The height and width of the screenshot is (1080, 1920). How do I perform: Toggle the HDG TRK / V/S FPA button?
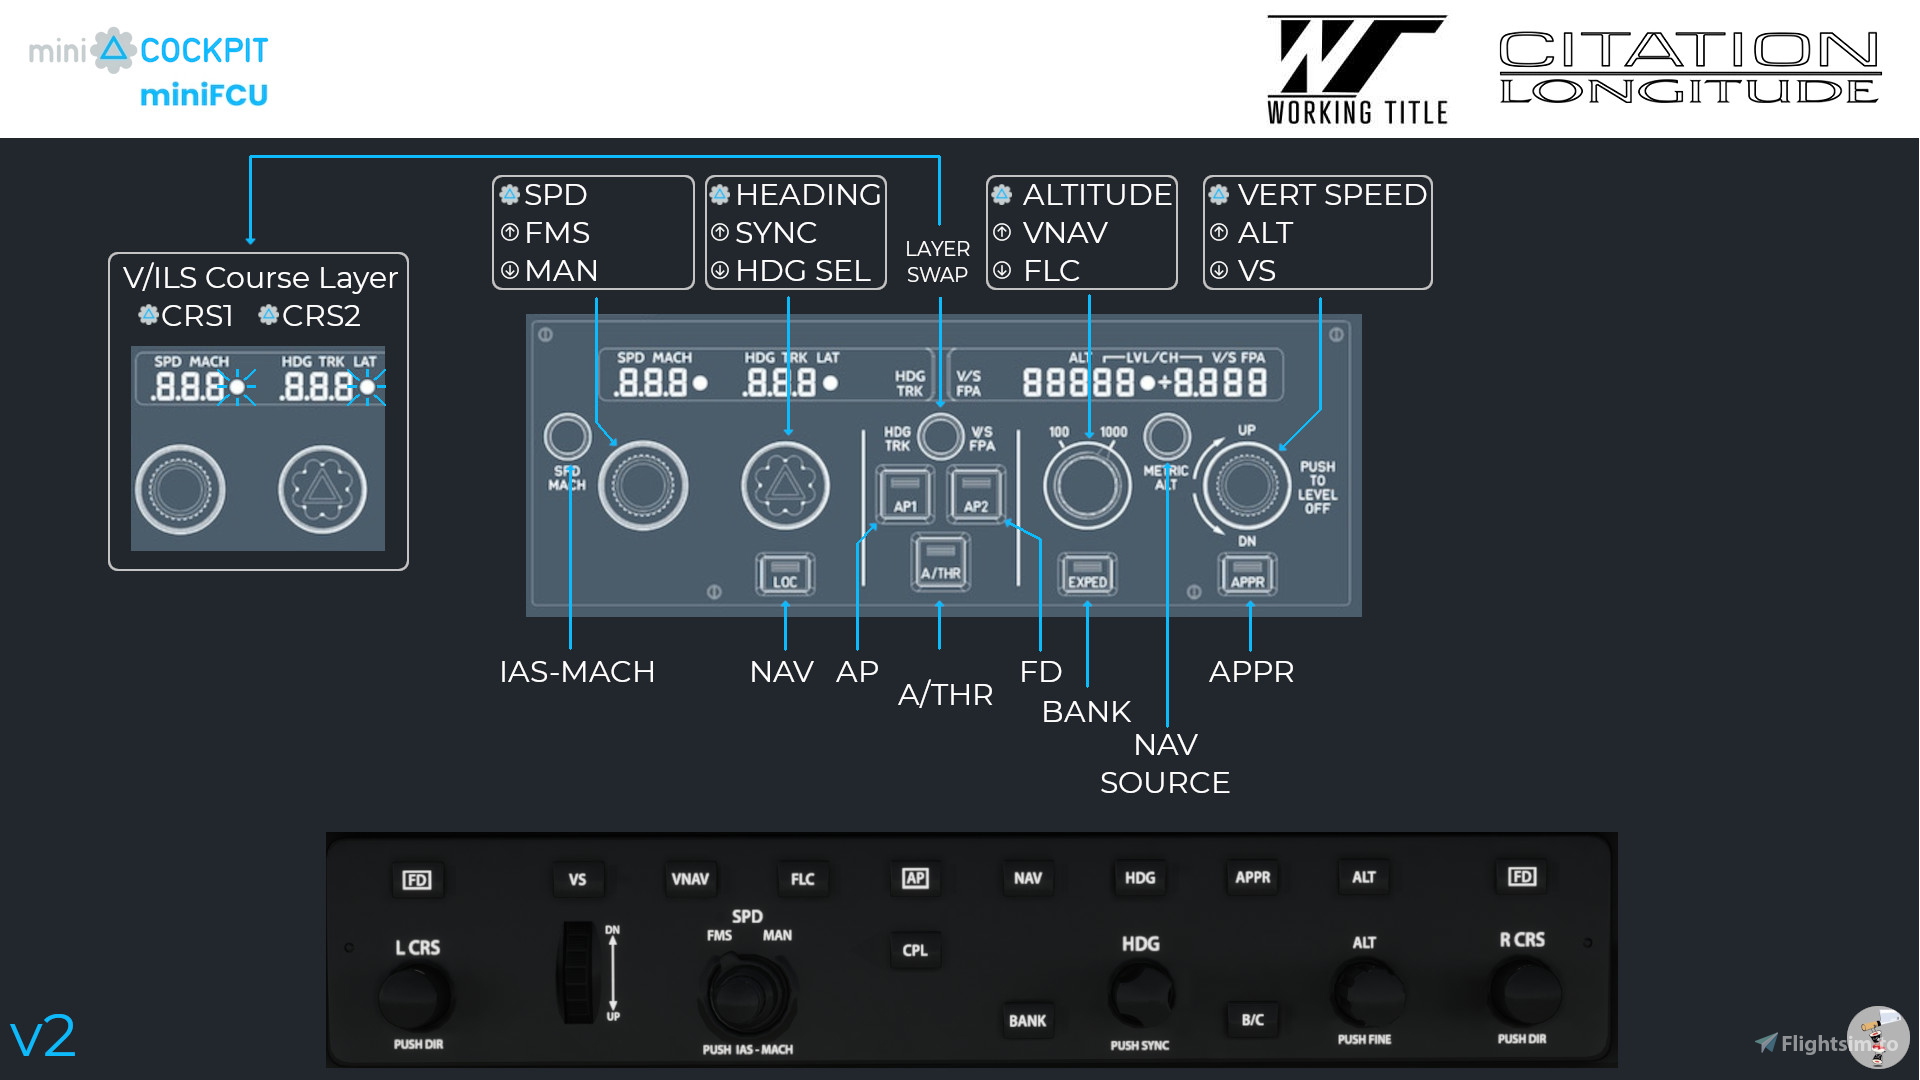(x=940, y=436)
